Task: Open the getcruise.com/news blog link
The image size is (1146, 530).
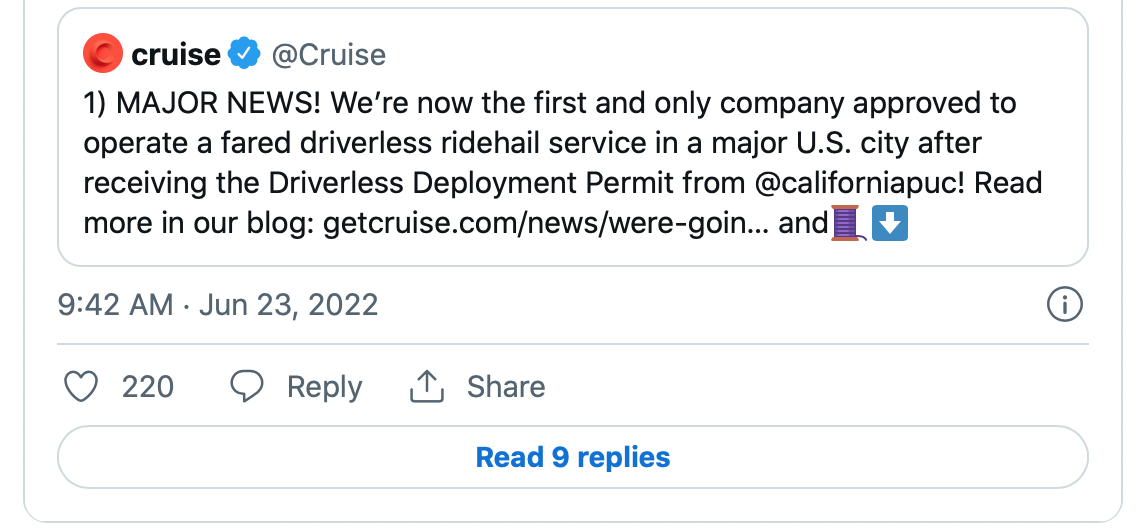Action: tap(546, 223)
